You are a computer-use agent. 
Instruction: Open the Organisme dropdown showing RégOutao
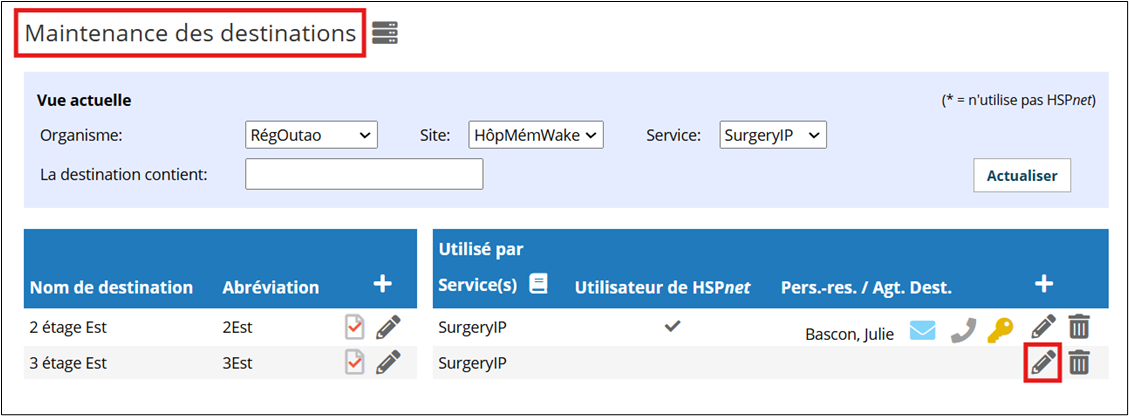coord(311,135)
